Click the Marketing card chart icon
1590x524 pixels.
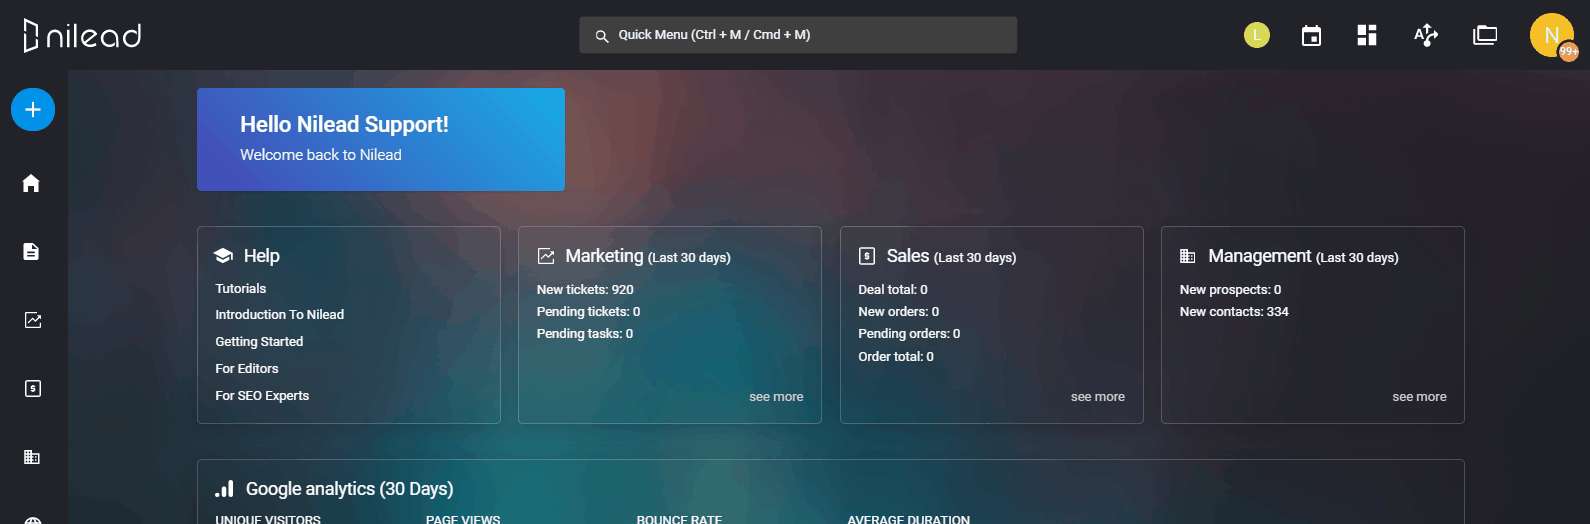[546, 256]
